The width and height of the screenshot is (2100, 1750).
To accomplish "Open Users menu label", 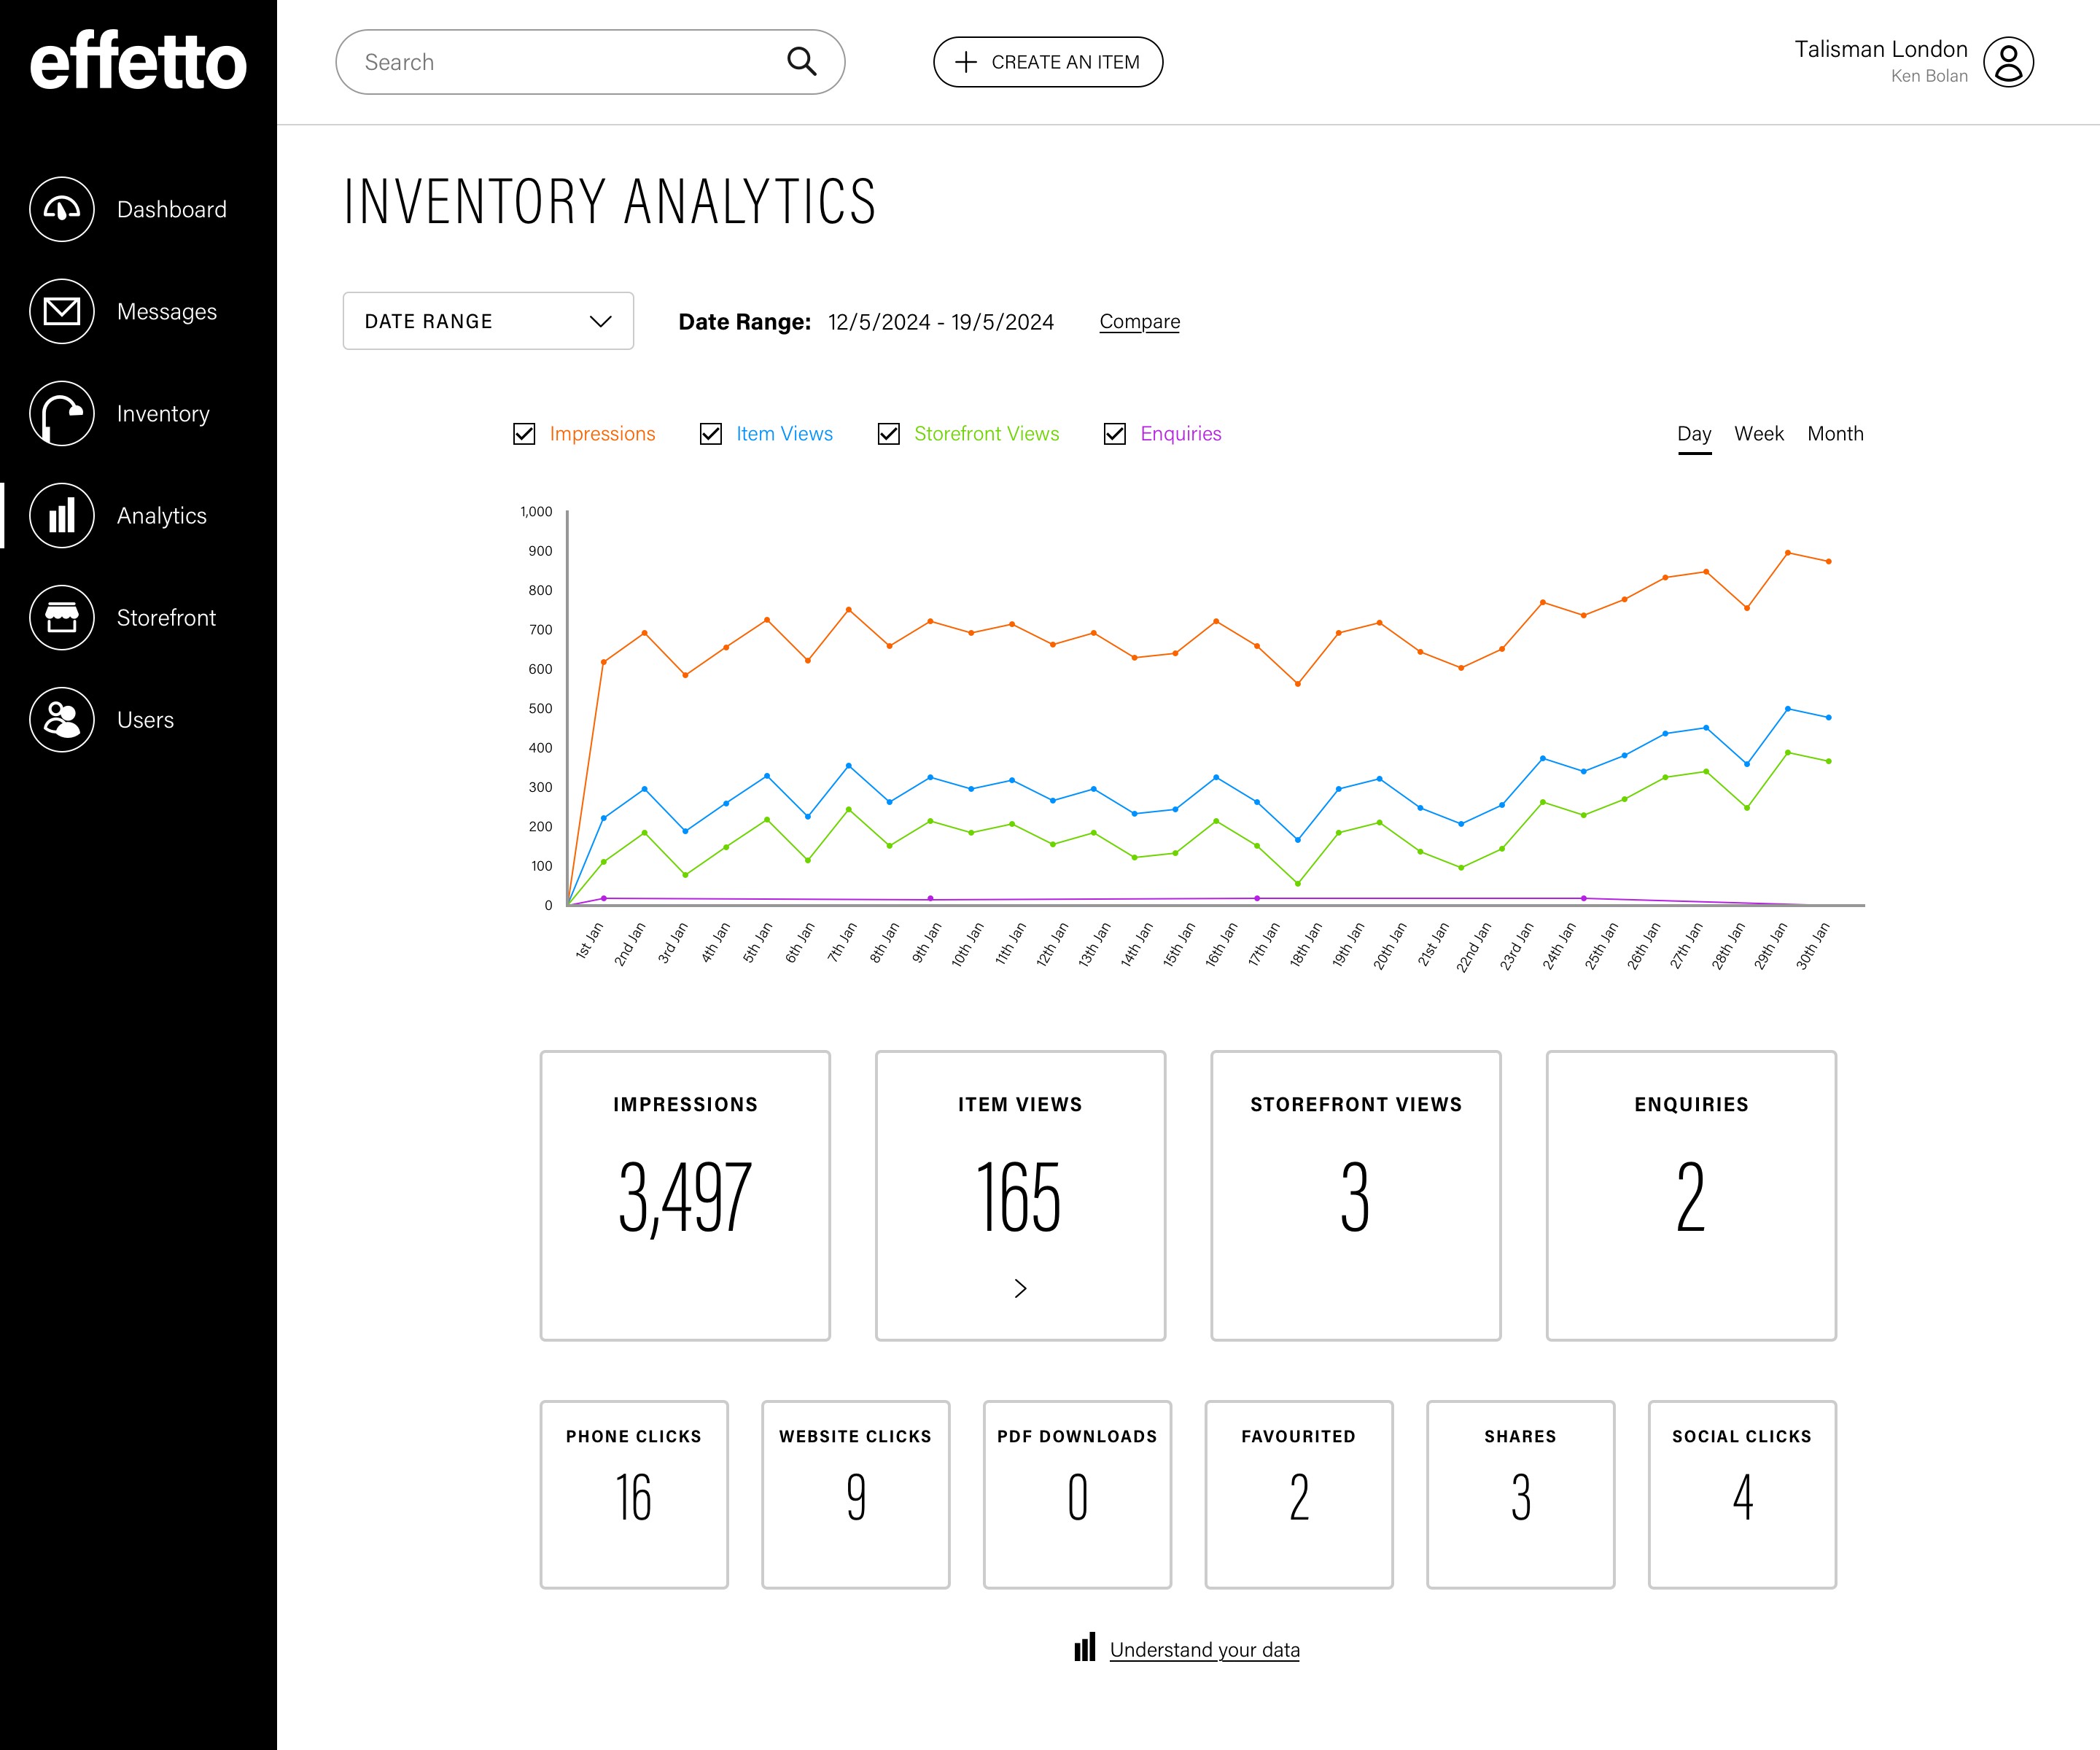I will click(x=145, y=720).
